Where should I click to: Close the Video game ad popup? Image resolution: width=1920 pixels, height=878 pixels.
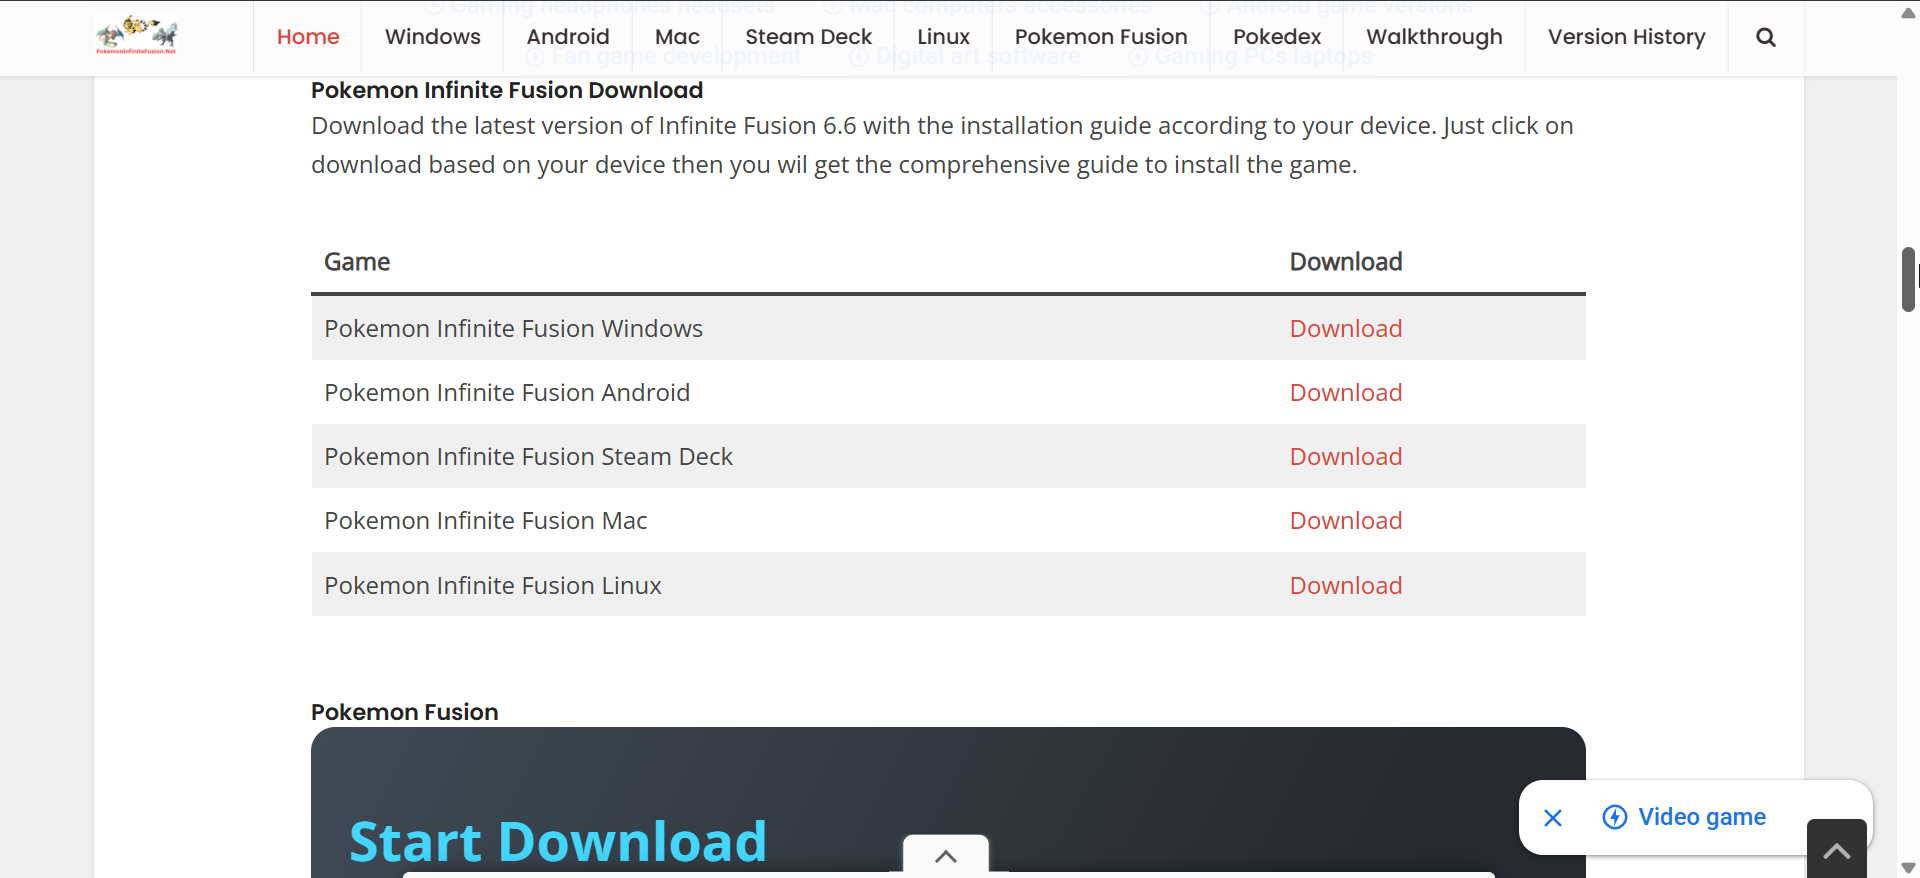pos(1553,818)
